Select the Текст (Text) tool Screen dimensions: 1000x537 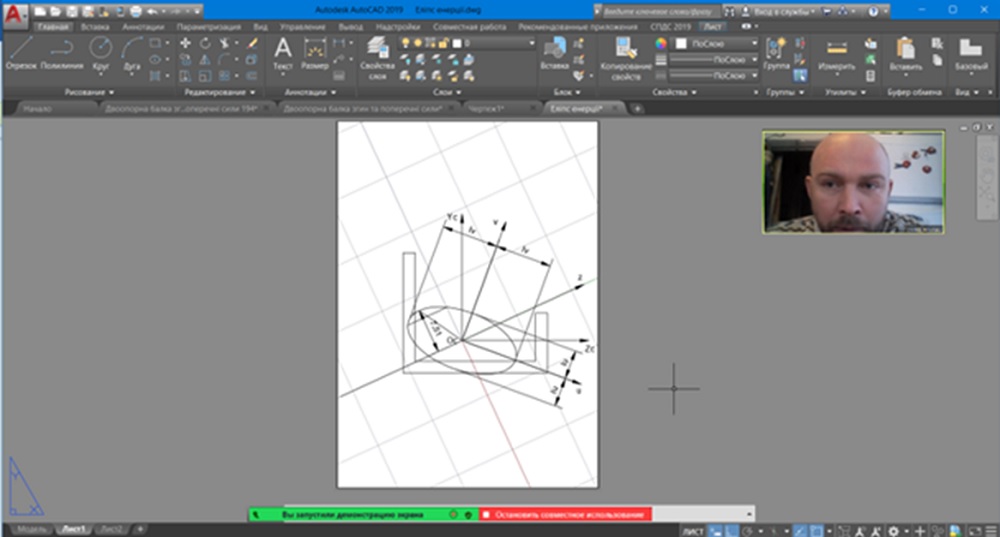click(x=283, y=54)
